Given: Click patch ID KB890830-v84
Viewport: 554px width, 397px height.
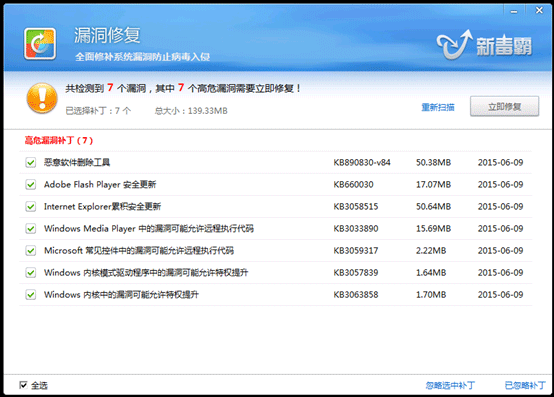Looking at the screenshot, I should [362, 162].
